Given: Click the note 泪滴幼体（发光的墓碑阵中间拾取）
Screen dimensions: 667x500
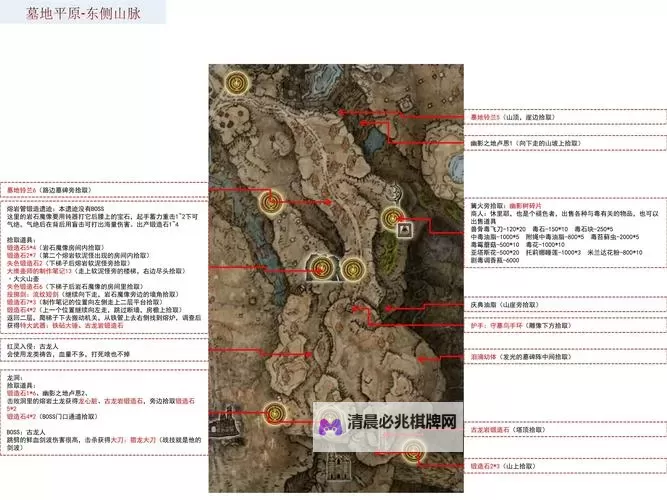Looking at the screenshot, I should click(x=521, y=357).
